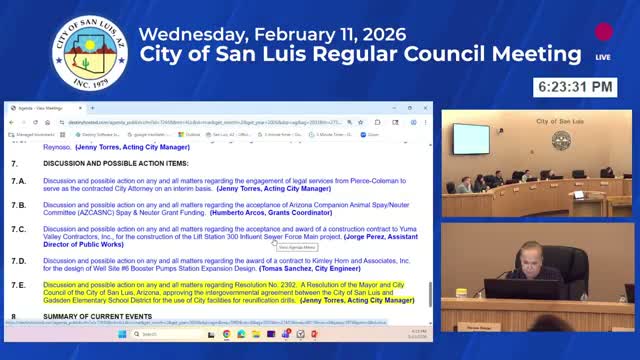The height and width of the screenshot is (360, 640).
Task: Open the zoom magnifier icon in address bar
Action: (350, 122)
